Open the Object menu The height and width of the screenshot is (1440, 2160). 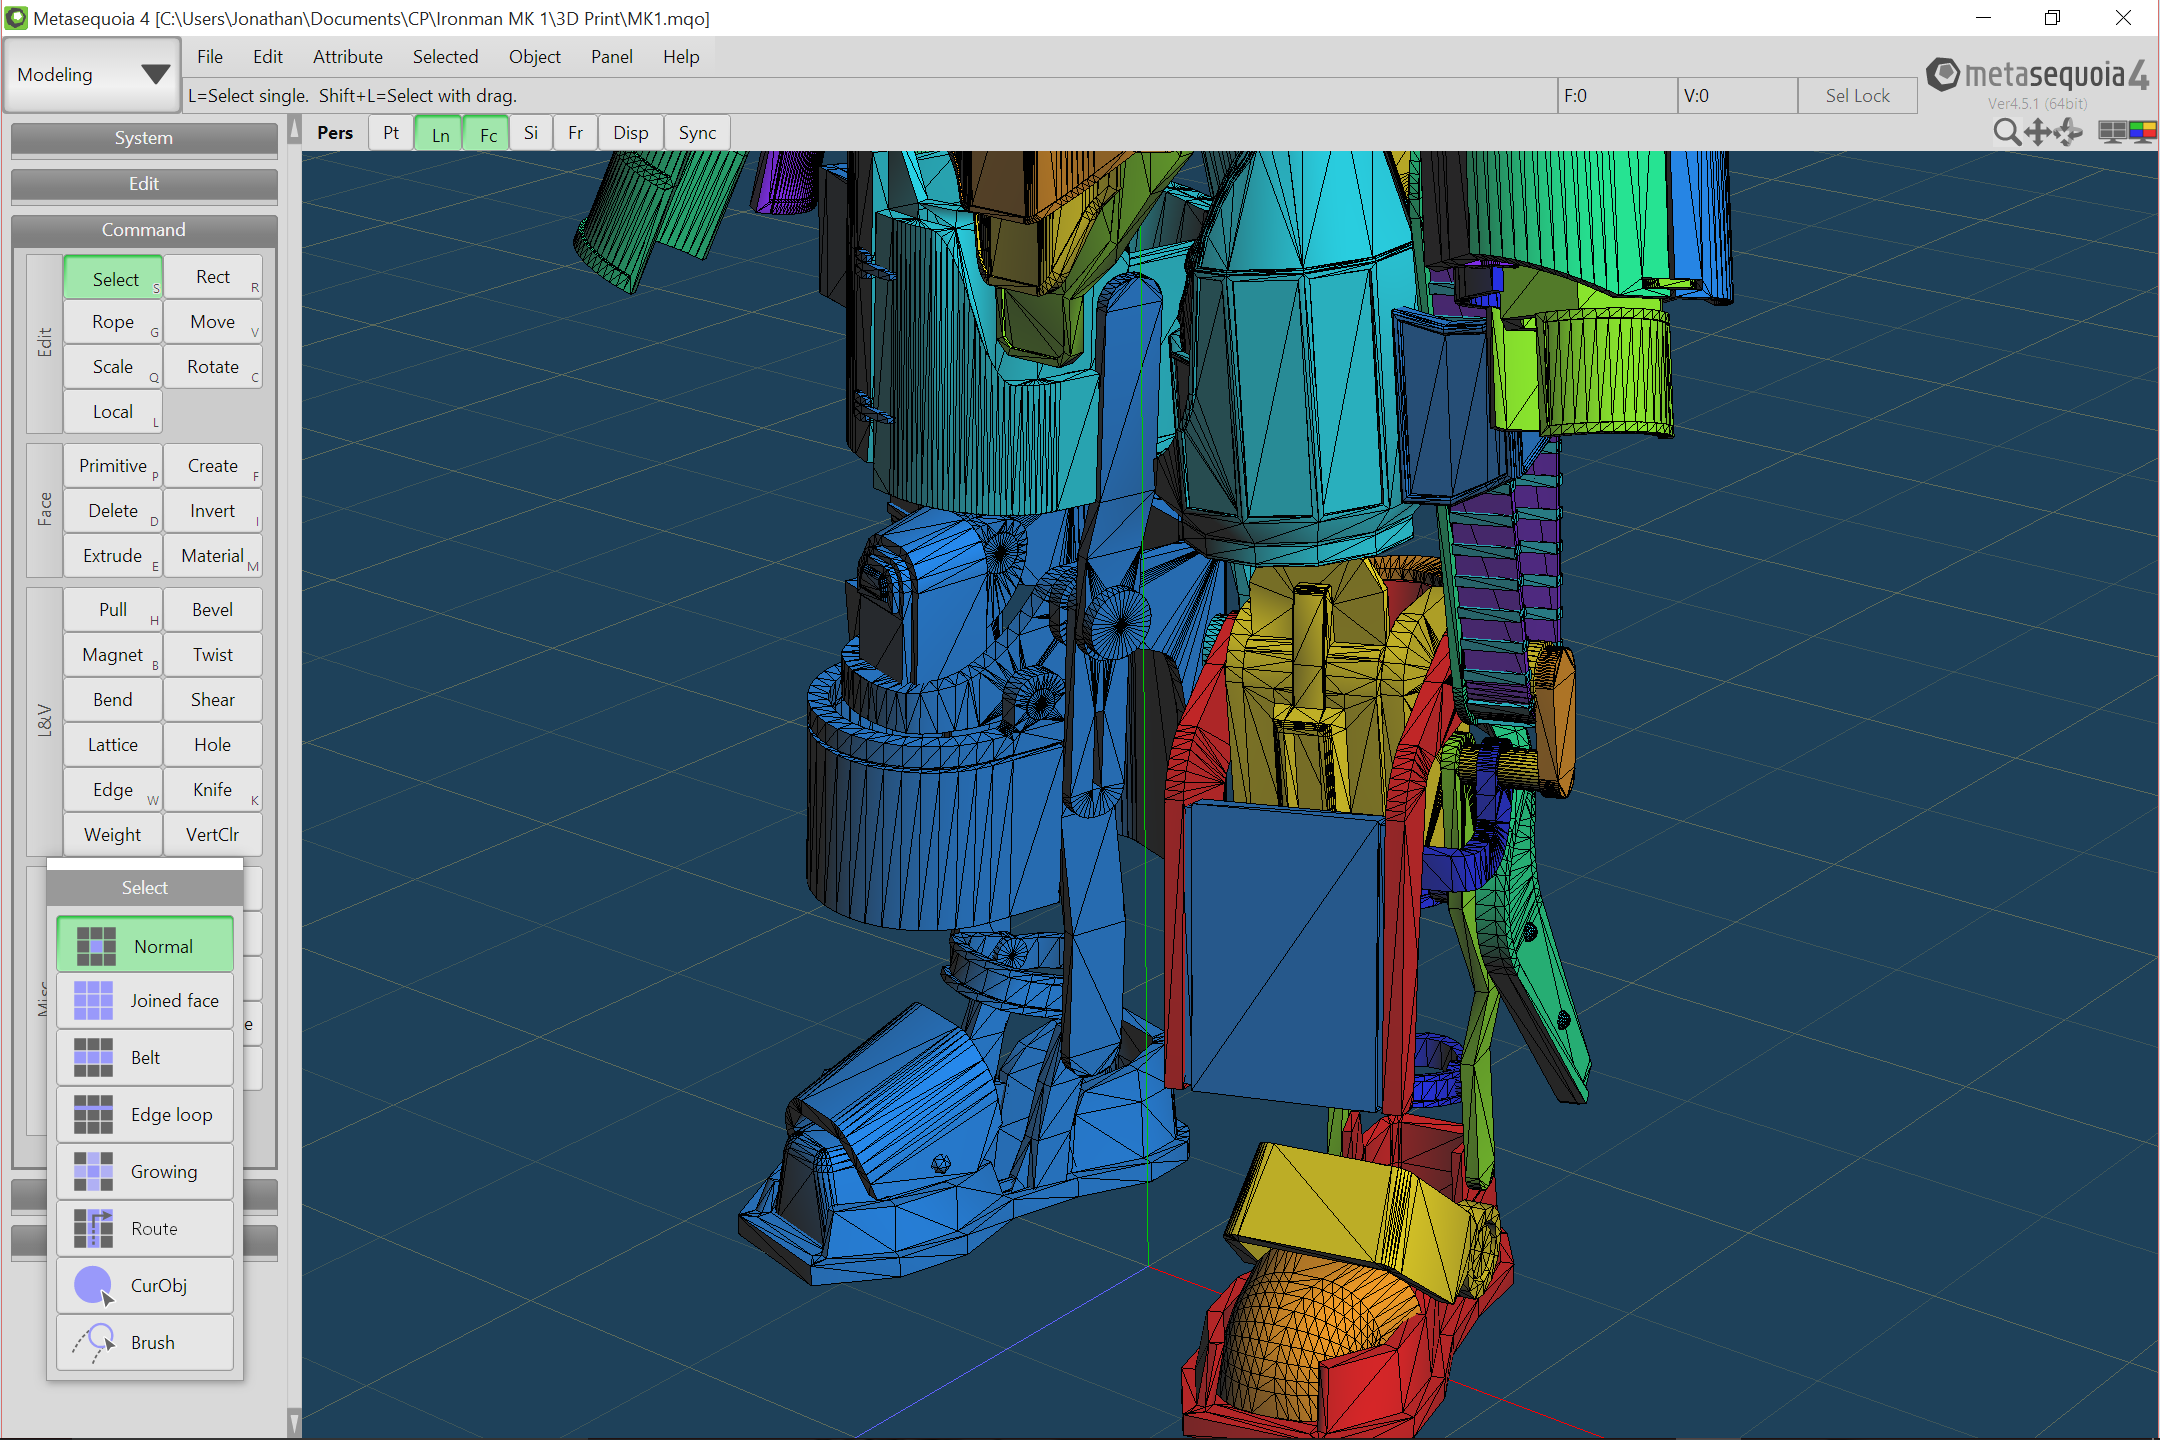(534, 57)
